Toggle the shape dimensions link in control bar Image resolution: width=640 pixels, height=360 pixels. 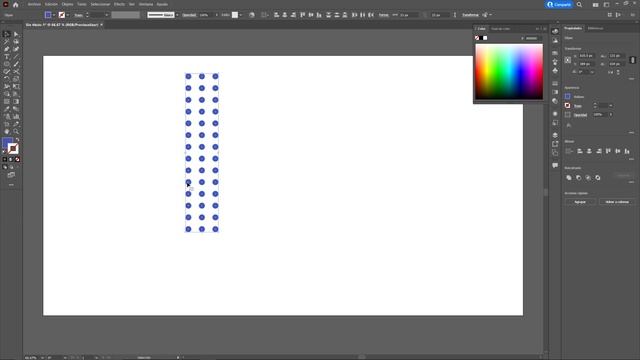coord(425,15)
